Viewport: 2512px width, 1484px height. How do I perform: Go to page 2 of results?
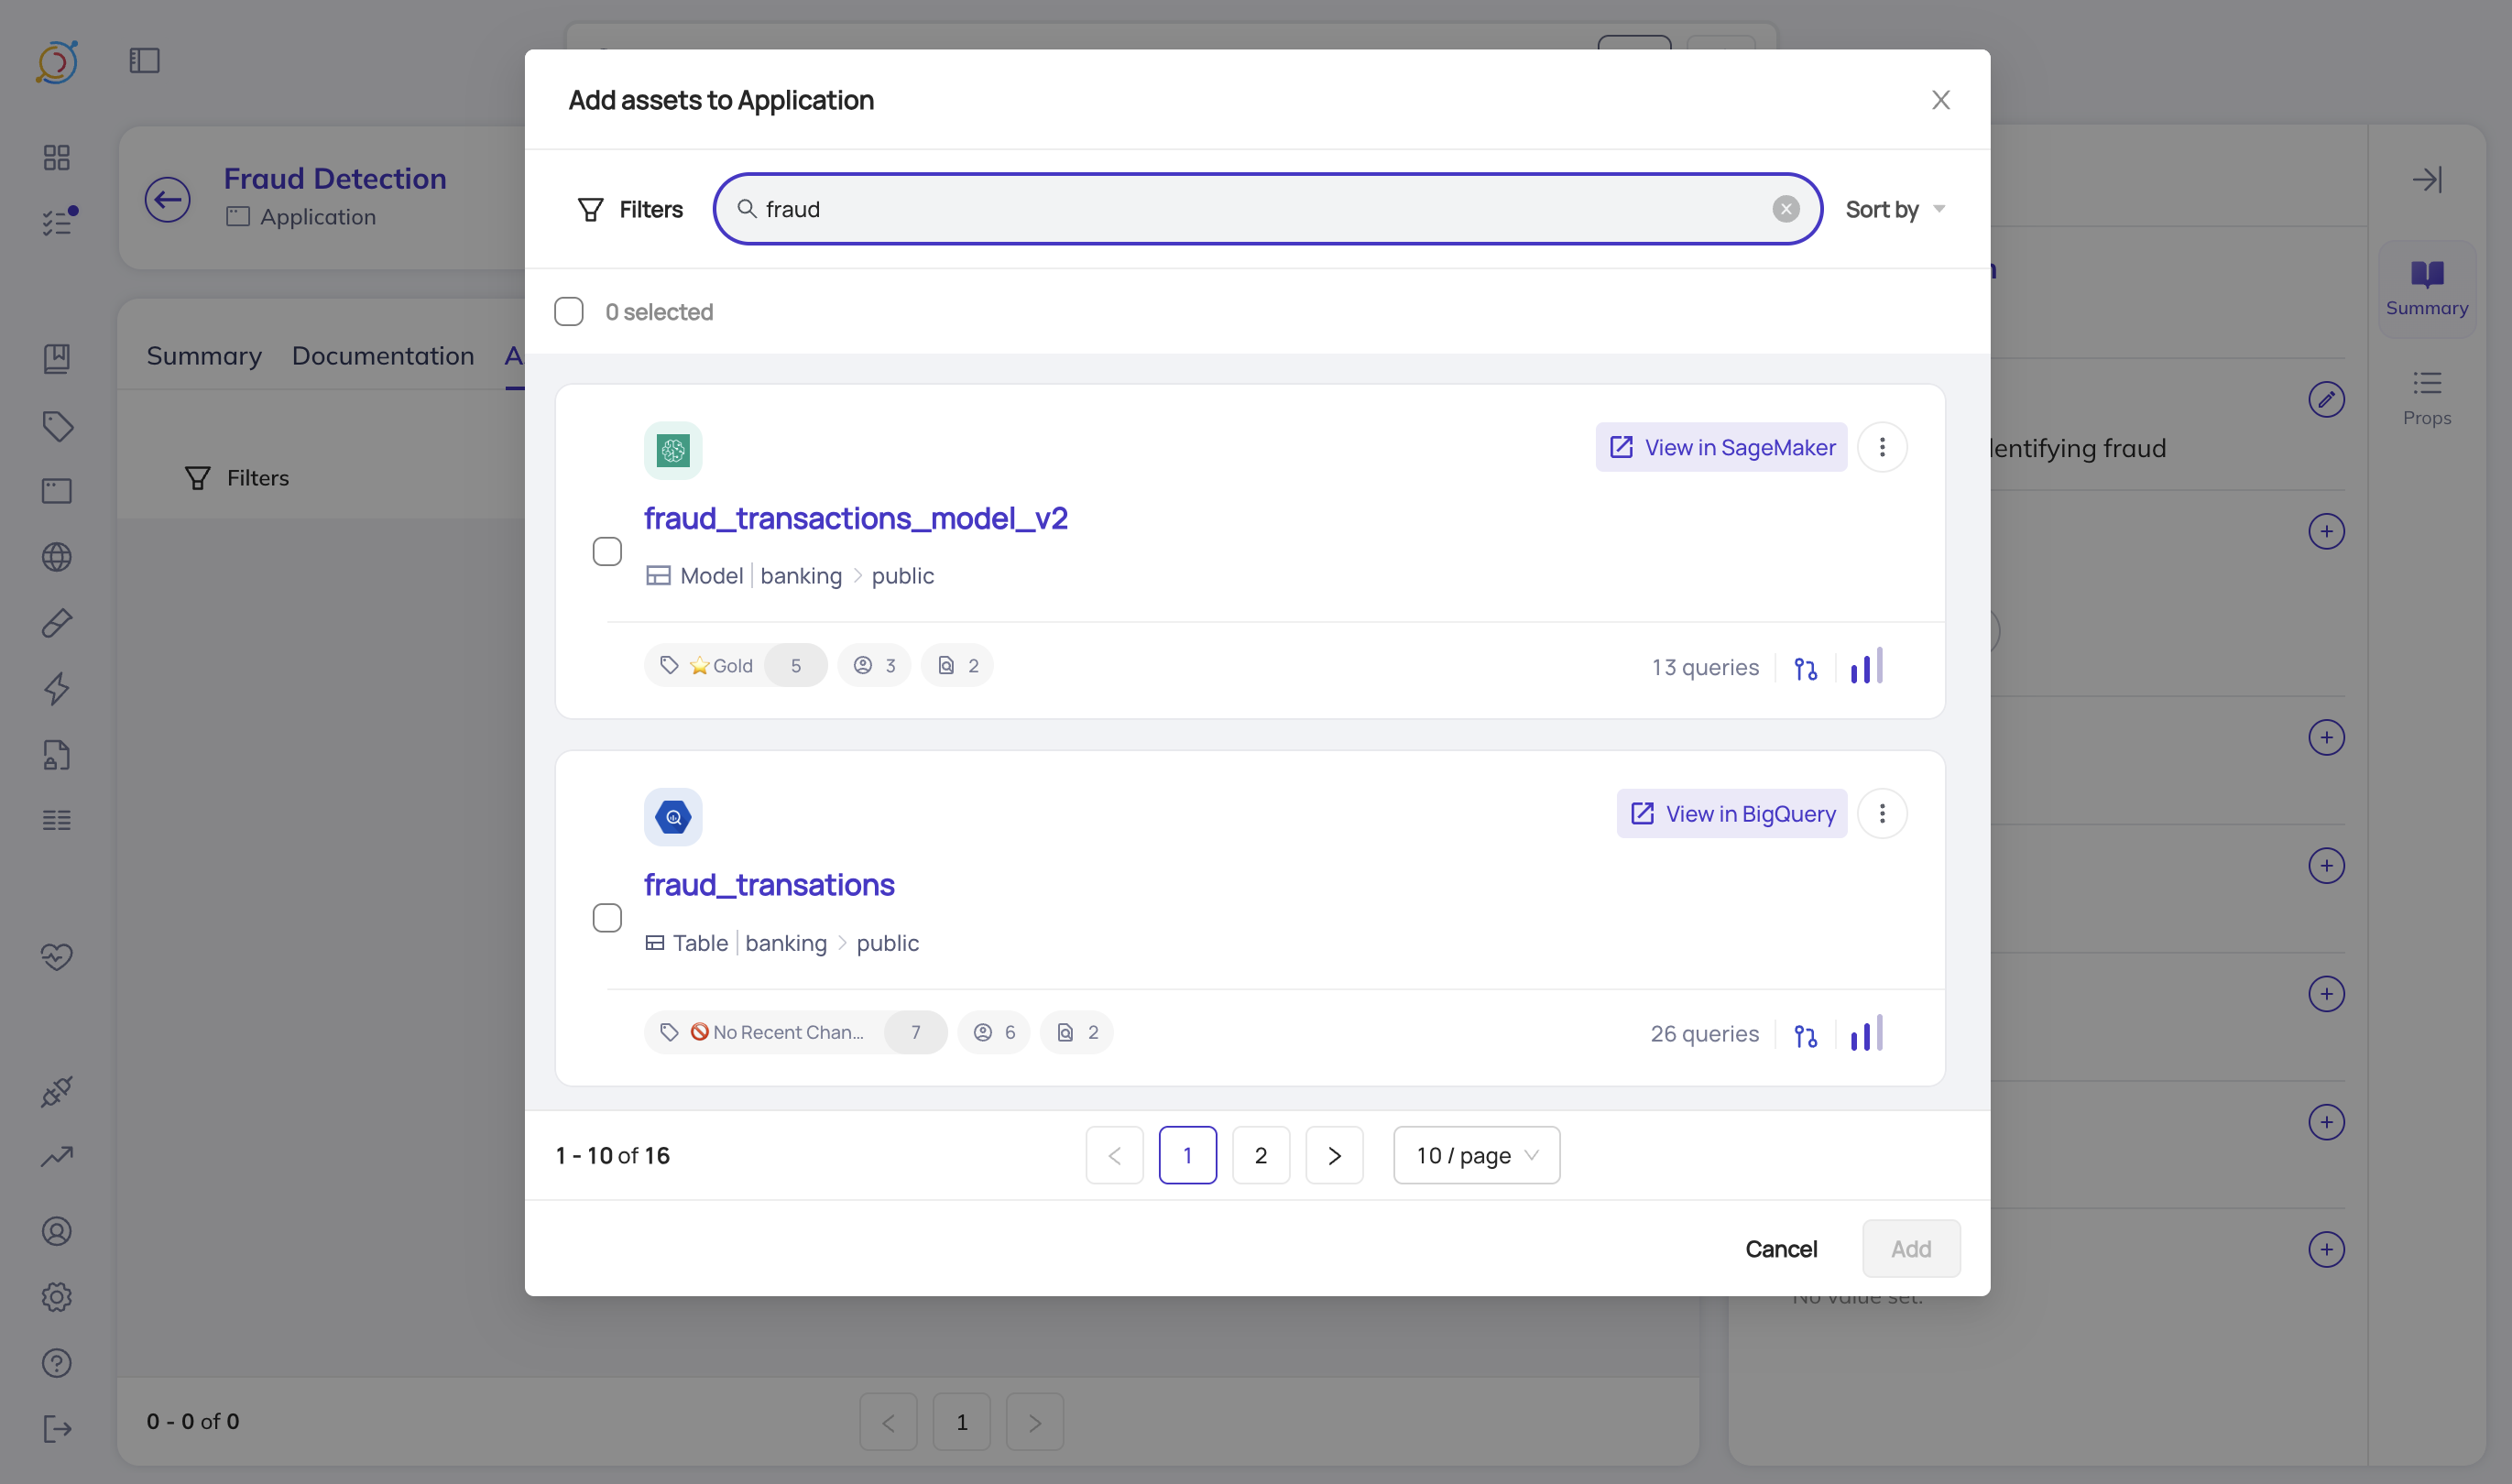point(1260,1155)
